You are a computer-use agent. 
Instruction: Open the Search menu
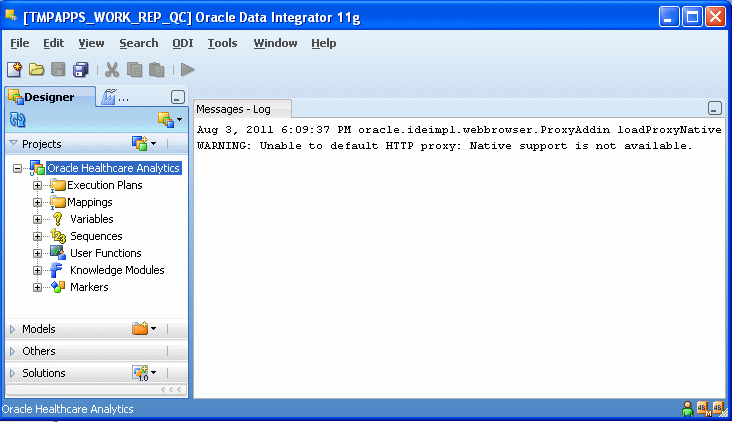[139, 43]
